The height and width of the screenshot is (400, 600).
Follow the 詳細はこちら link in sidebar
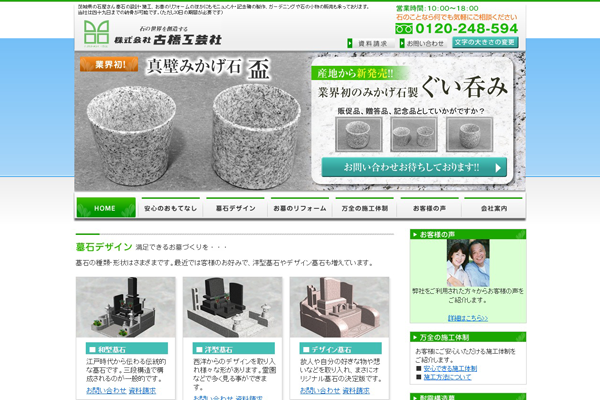pyautogui.click(x=439, y=318)
